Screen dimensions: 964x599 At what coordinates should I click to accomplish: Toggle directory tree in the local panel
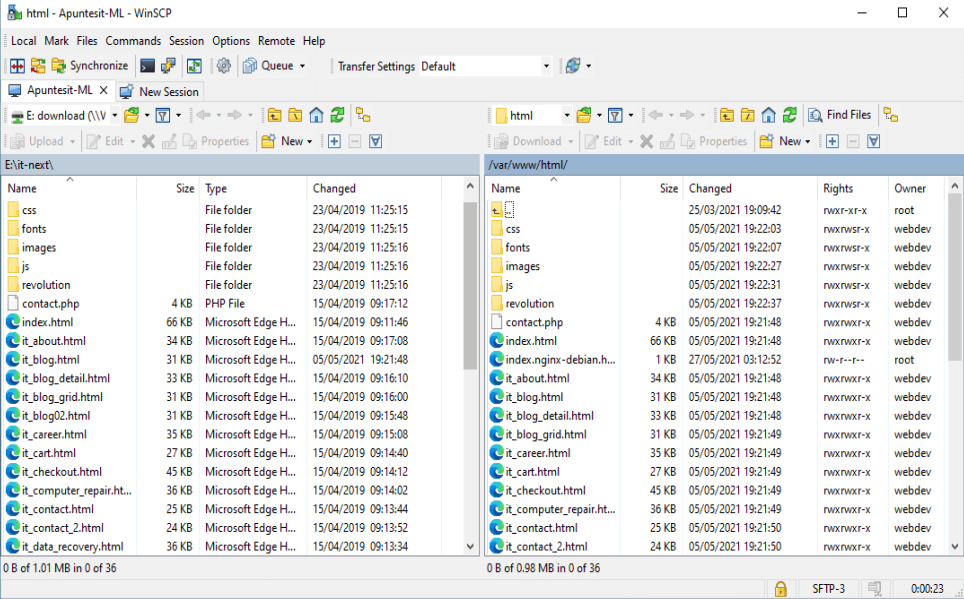pyautogui.click(x=363, y=115)
